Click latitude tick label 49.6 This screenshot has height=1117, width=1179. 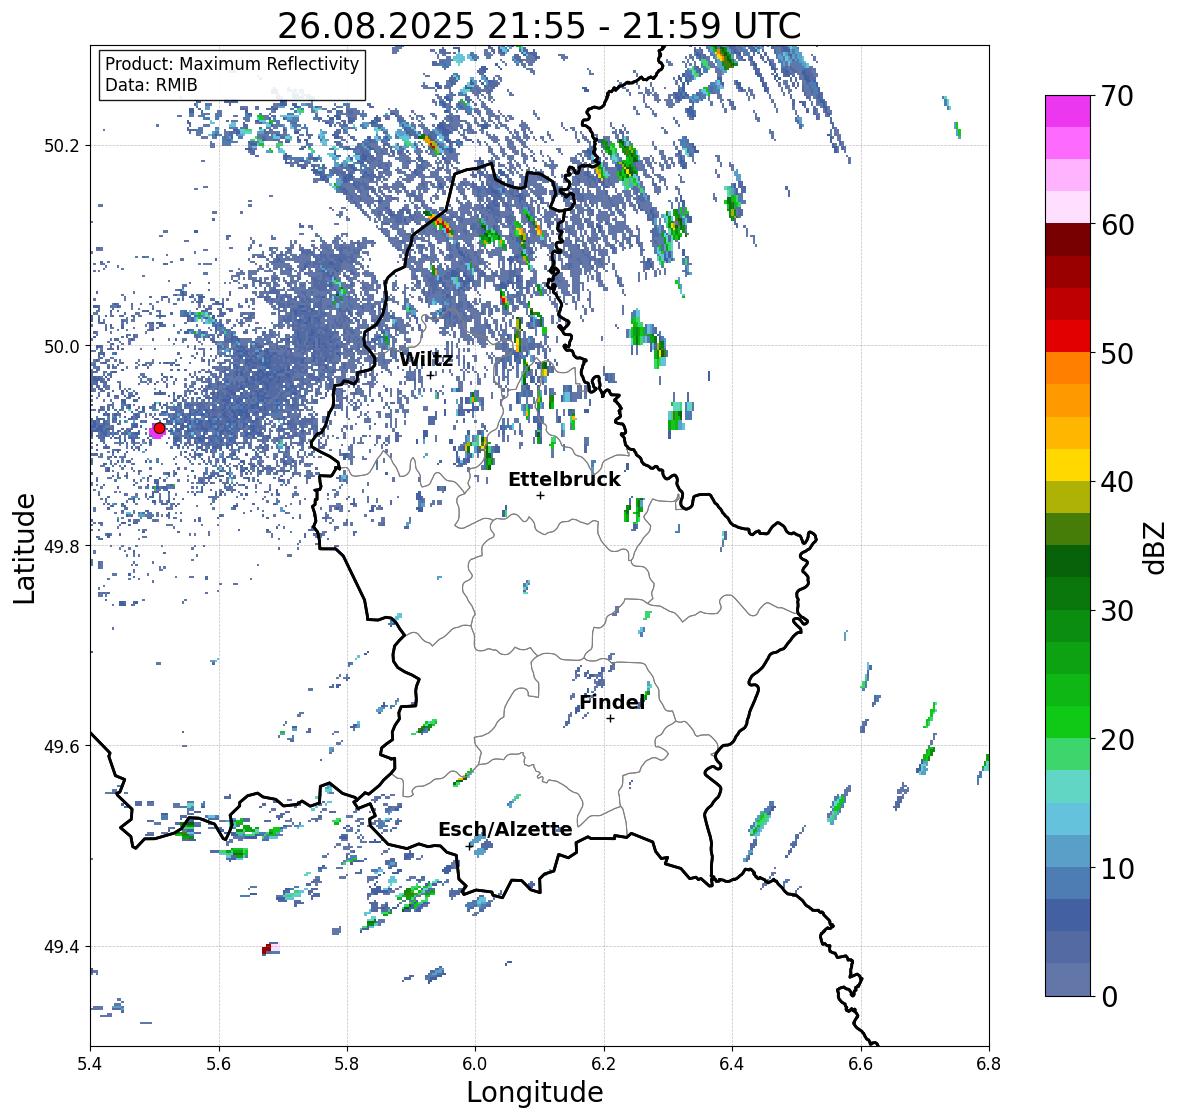pos(62,746)
